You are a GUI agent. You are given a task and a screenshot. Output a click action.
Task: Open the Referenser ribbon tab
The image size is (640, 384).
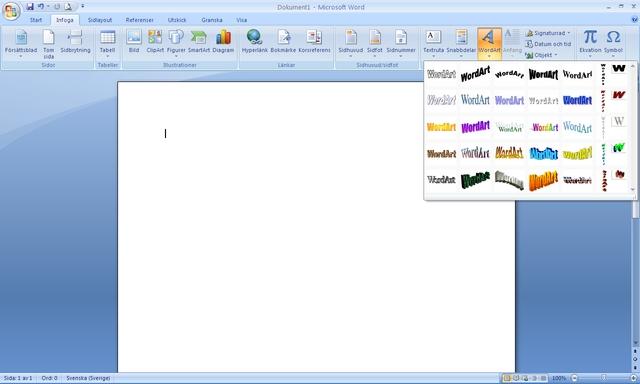(140, 20)
